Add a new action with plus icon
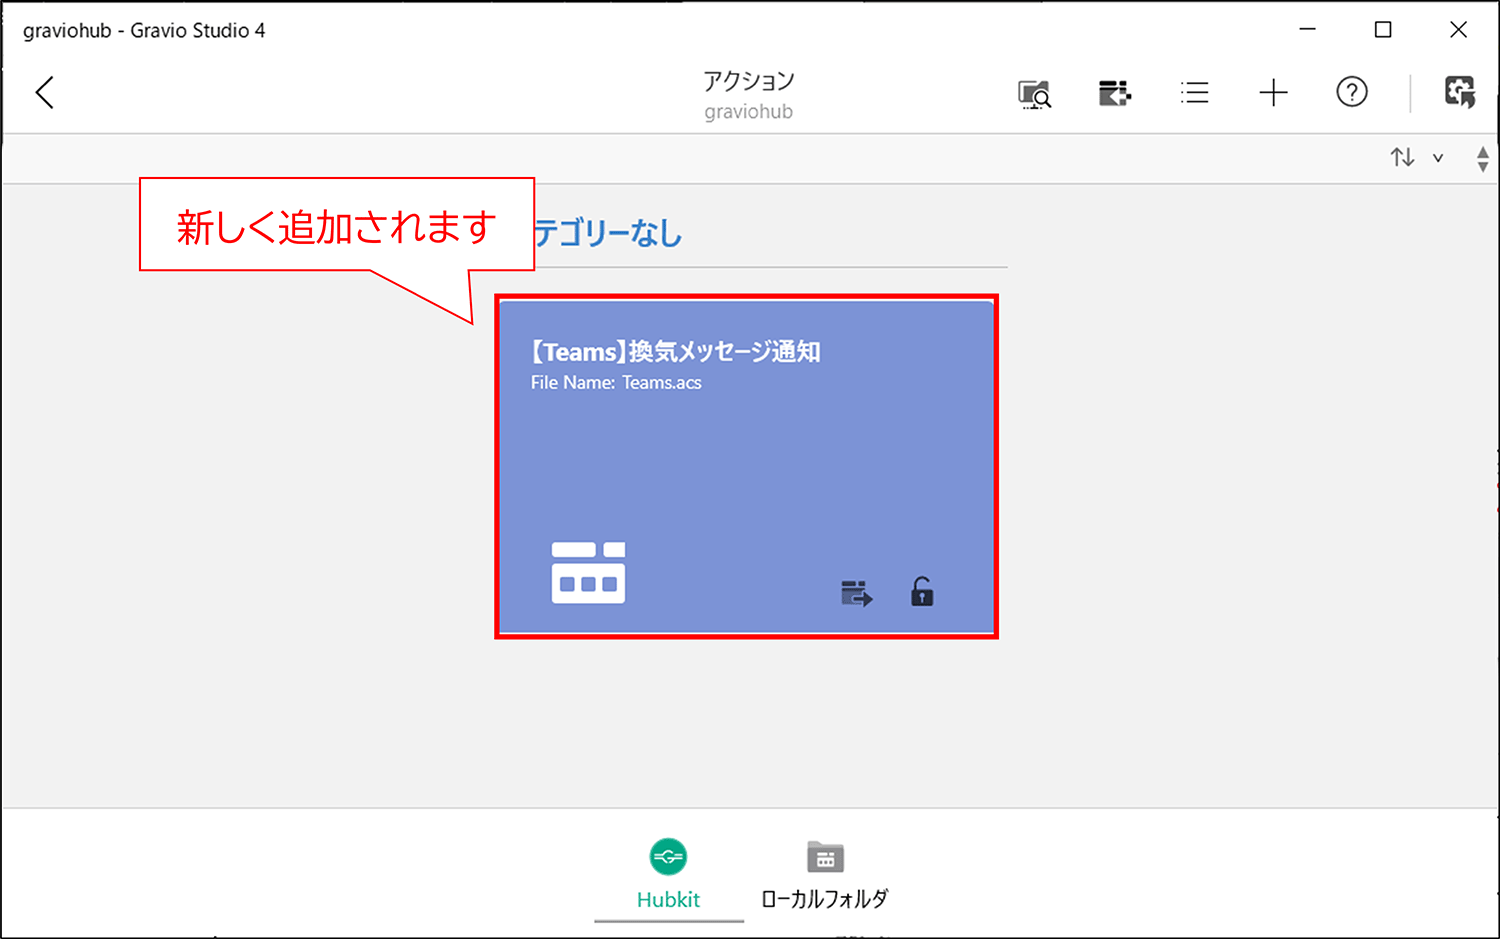 [x=1273, y=93]
